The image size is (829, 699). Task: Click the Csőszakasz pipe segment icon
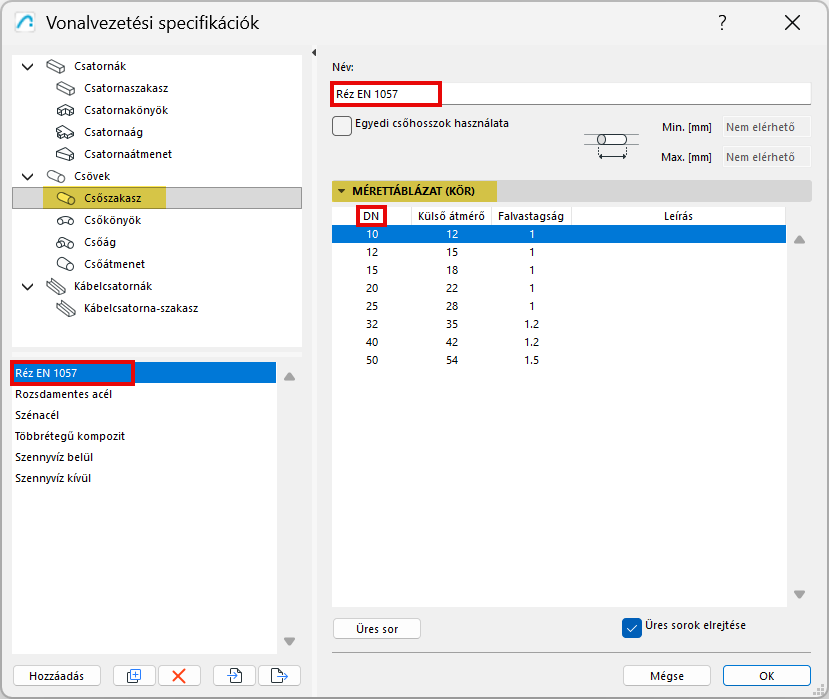tap(66, 198)
